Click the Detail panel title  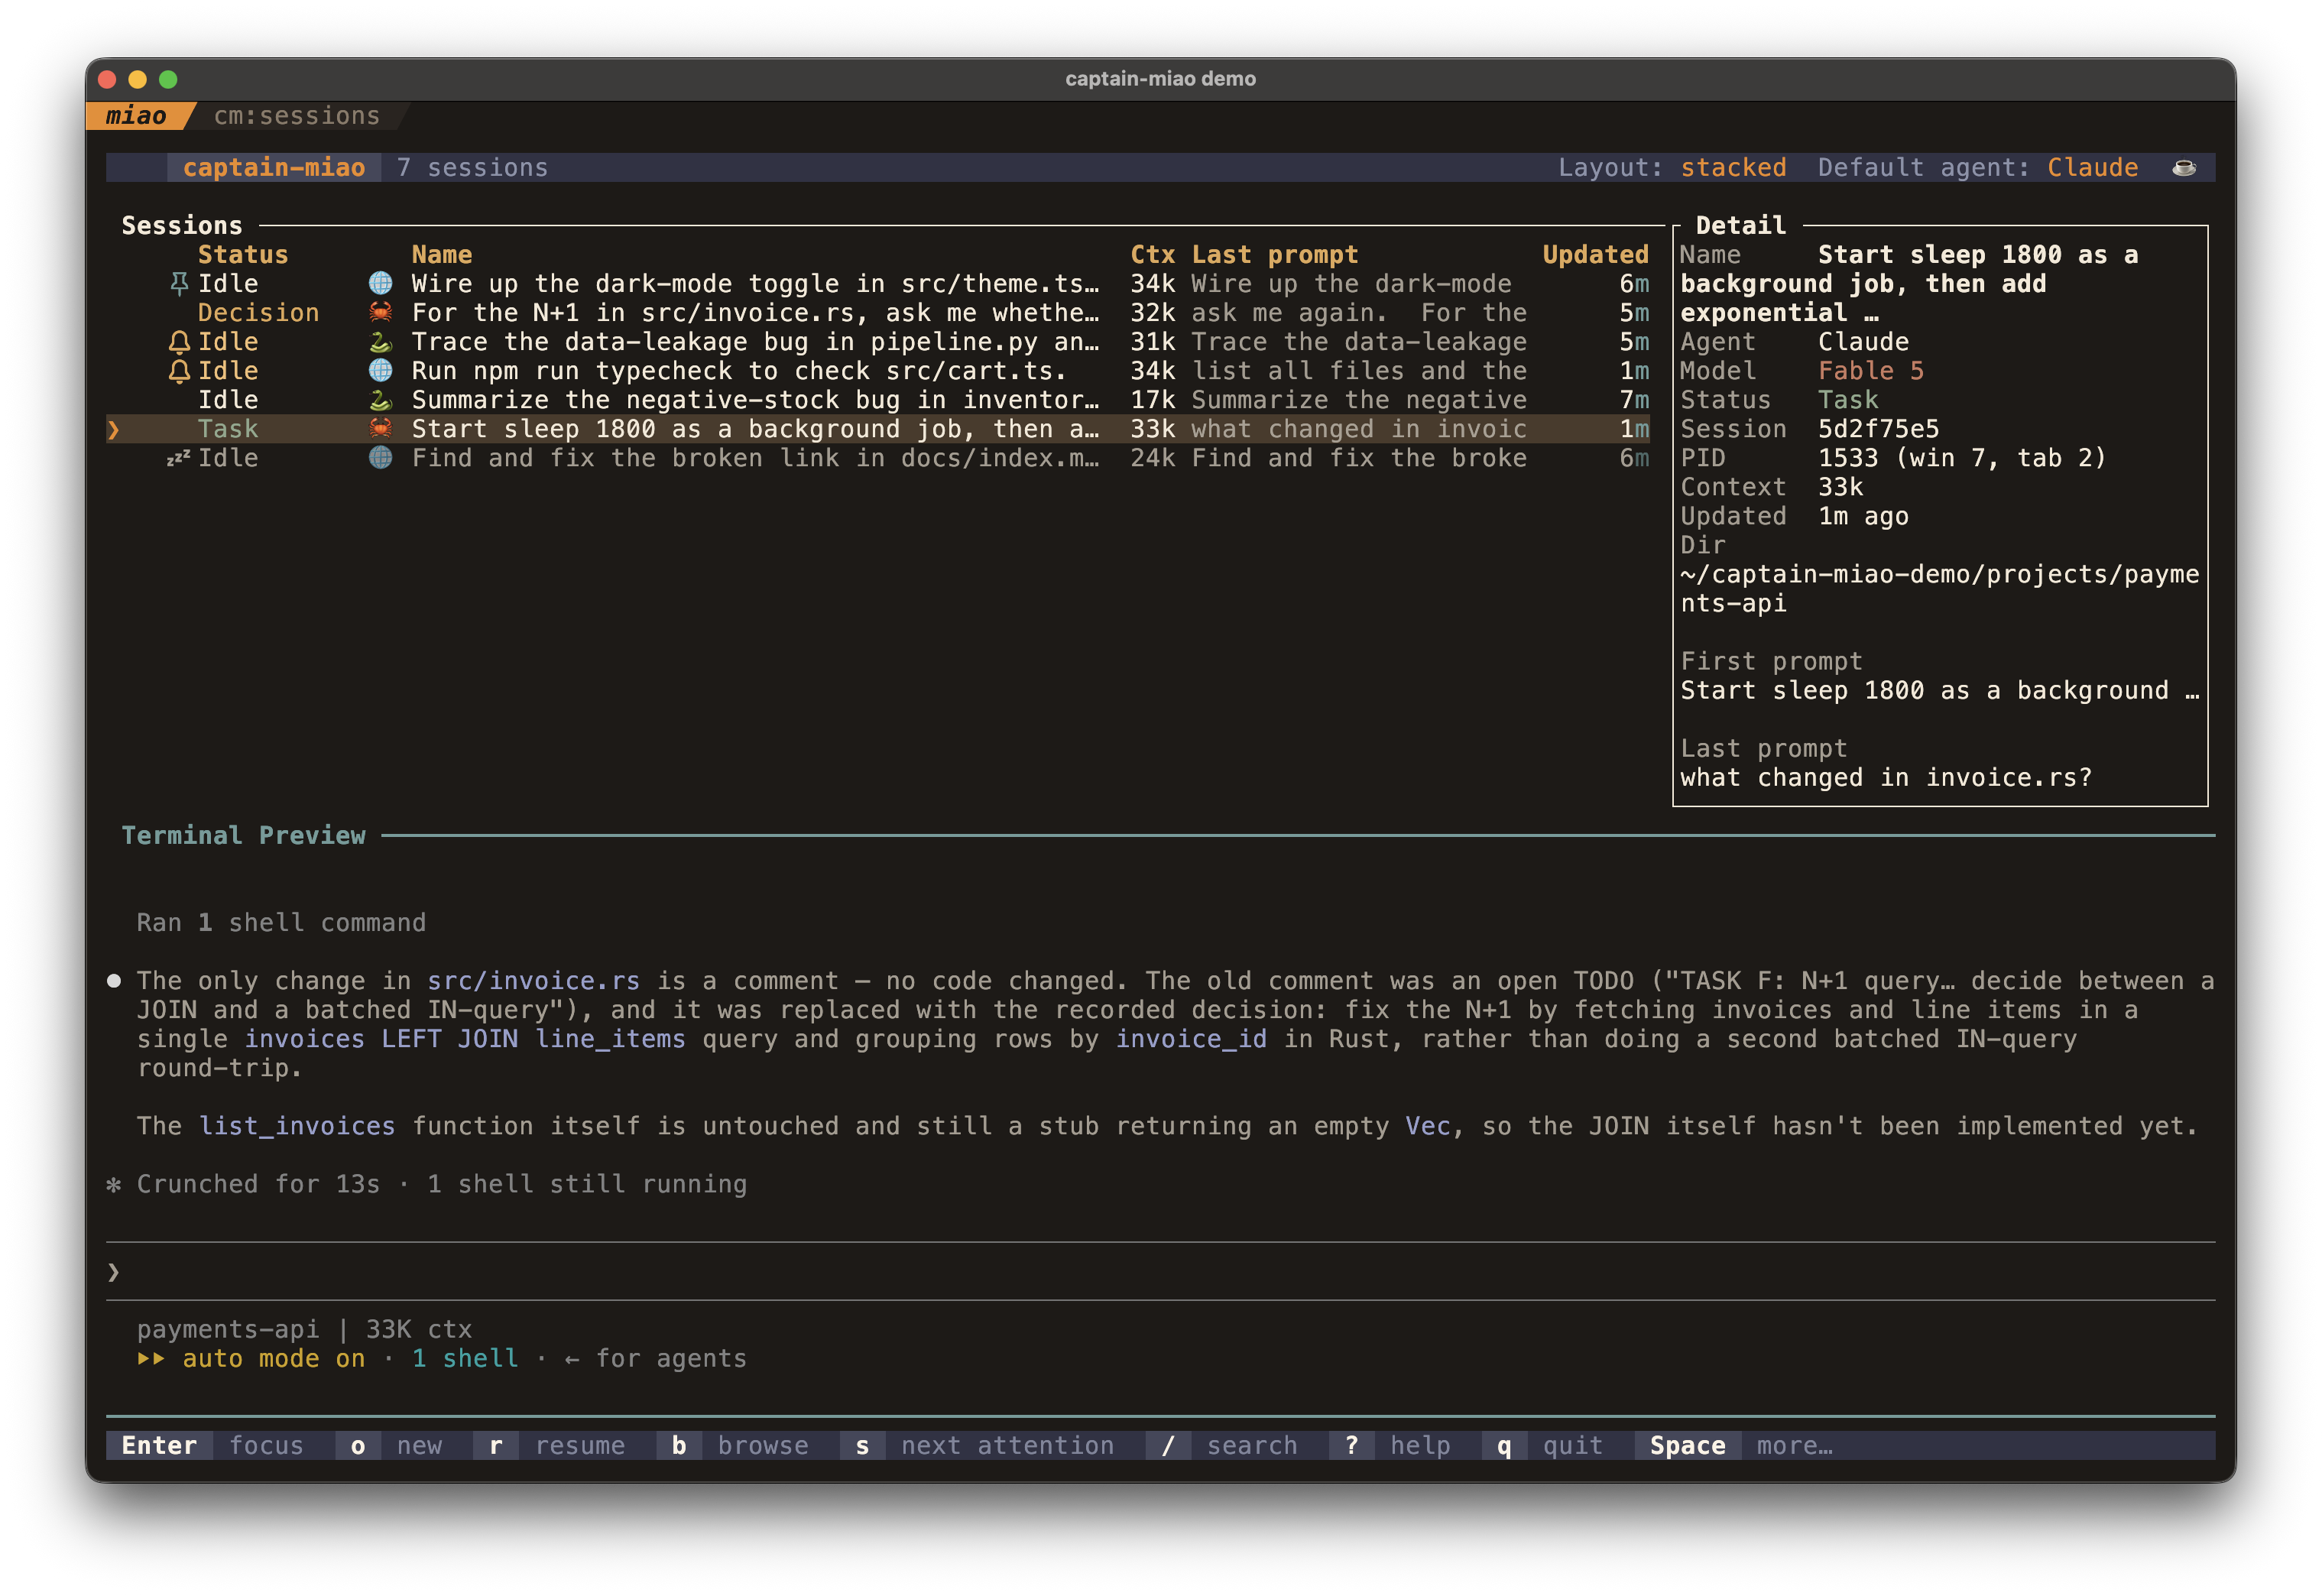point(1740,226)
